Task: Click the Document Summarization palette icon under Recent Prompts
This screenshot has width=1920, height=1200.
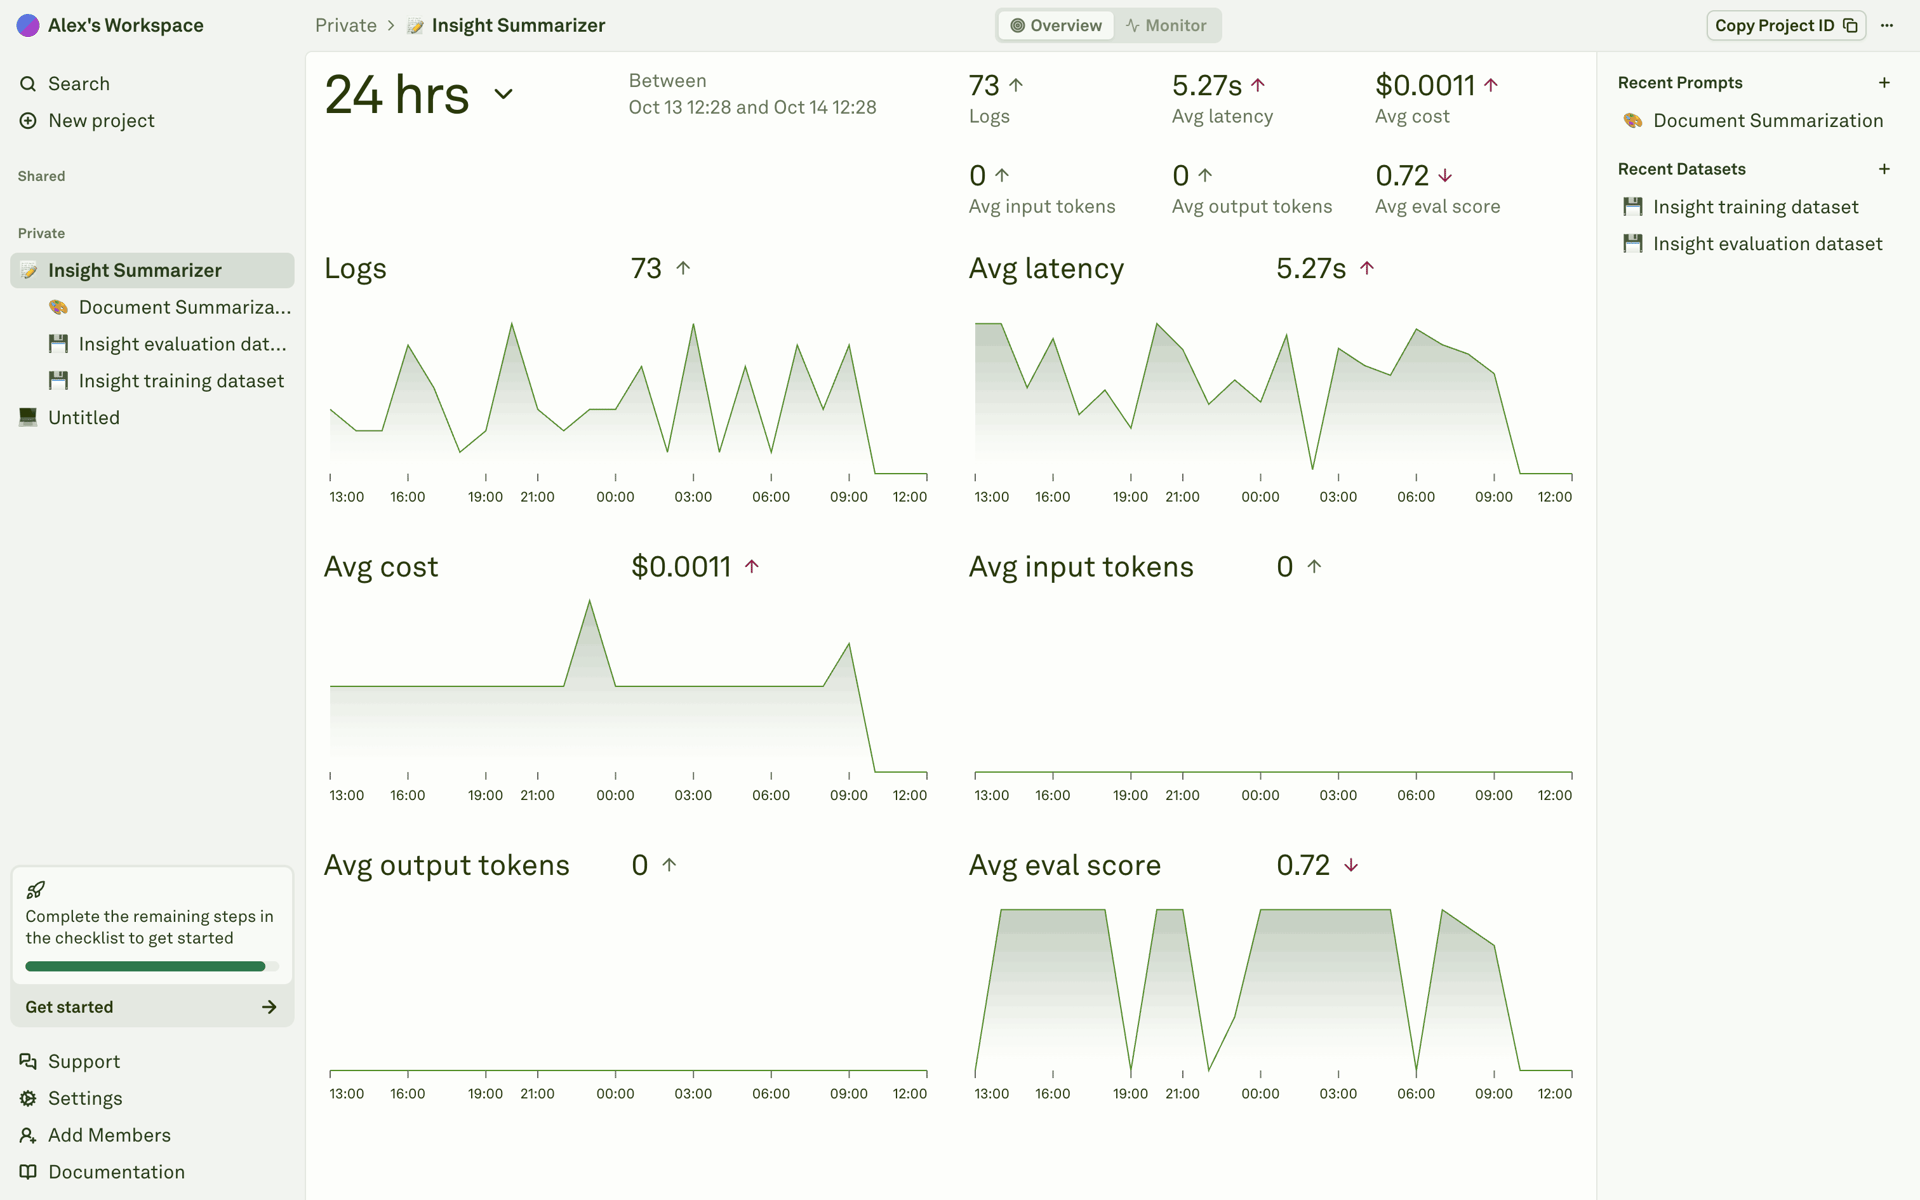Action: 1633,121
